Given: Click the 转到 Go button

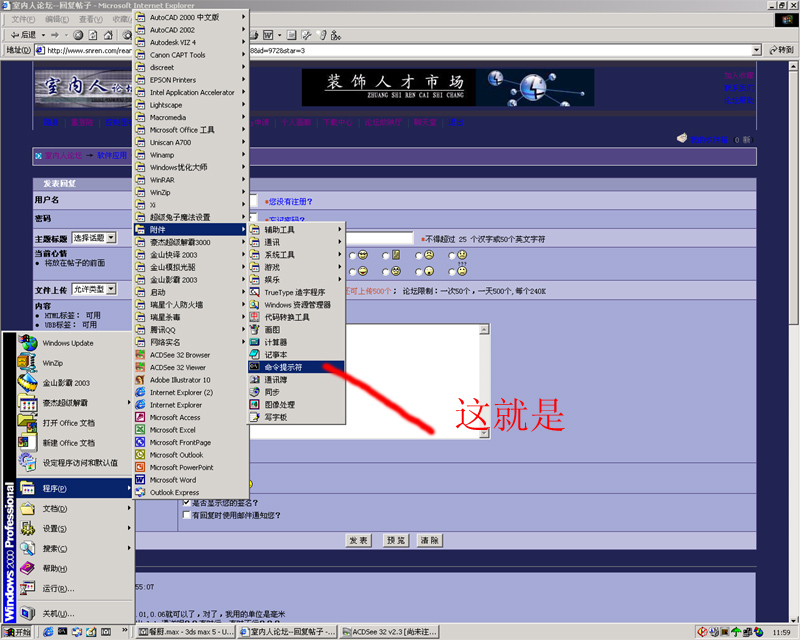Looking at the screenshot, I should (782, 50).
